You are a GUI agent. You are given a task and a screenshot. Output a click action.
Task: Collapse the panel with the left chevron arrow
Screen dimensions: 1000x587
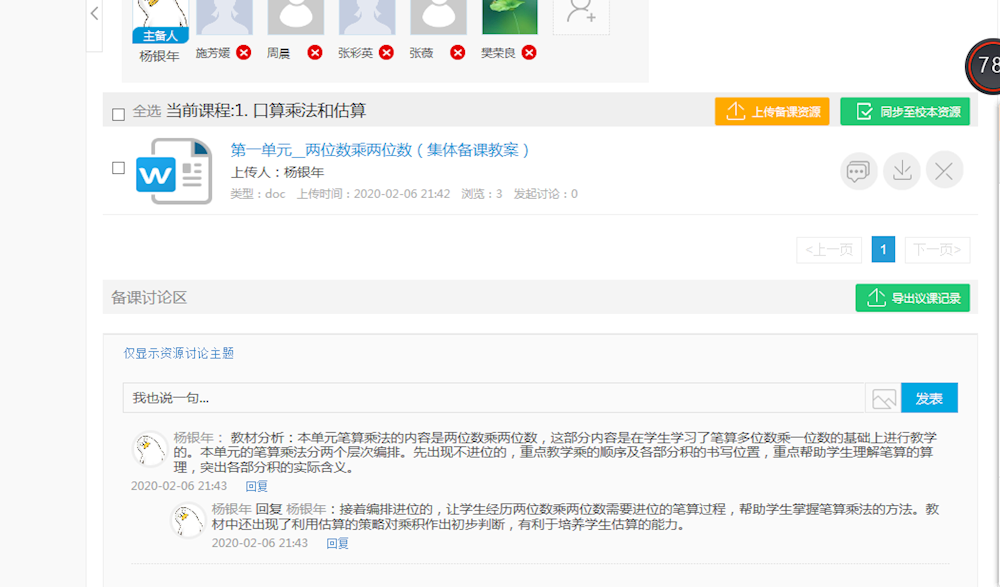pyautogui.click(x=95, y=14)
